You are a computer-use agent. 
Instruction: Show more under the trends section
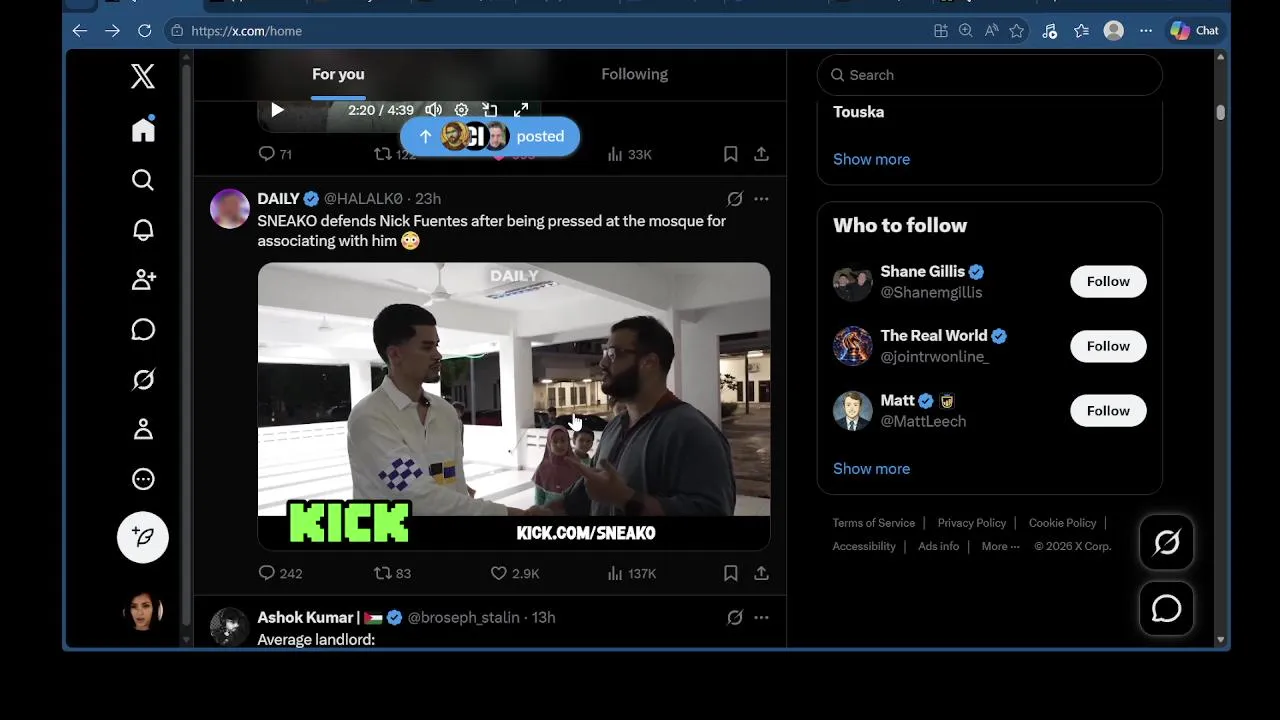[x=871, y=159]
